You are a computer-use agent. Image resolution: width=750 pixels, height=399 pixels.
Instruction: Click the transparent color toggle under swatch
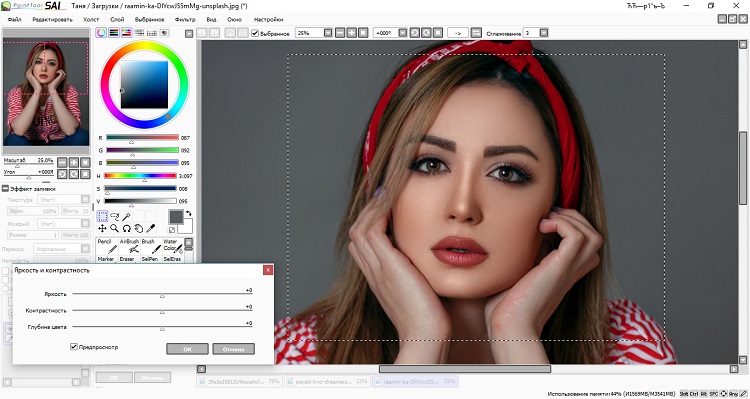(x=172, y=230)
